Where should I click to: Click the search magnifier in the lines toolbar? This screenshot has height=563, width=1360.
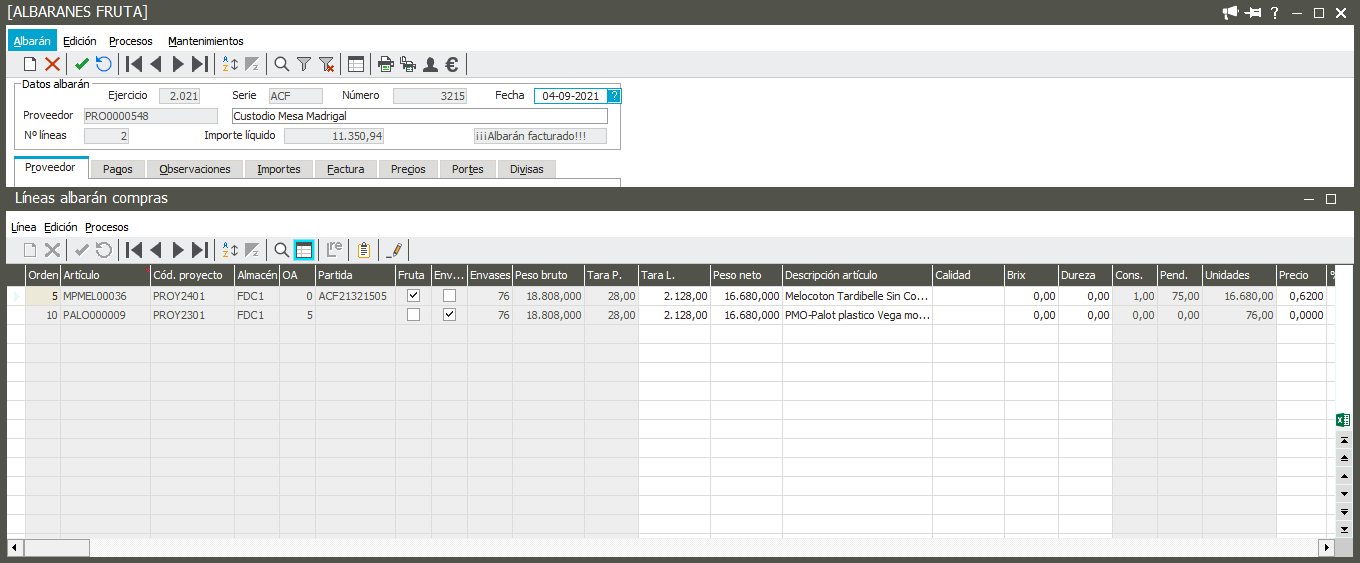point(282,250)
